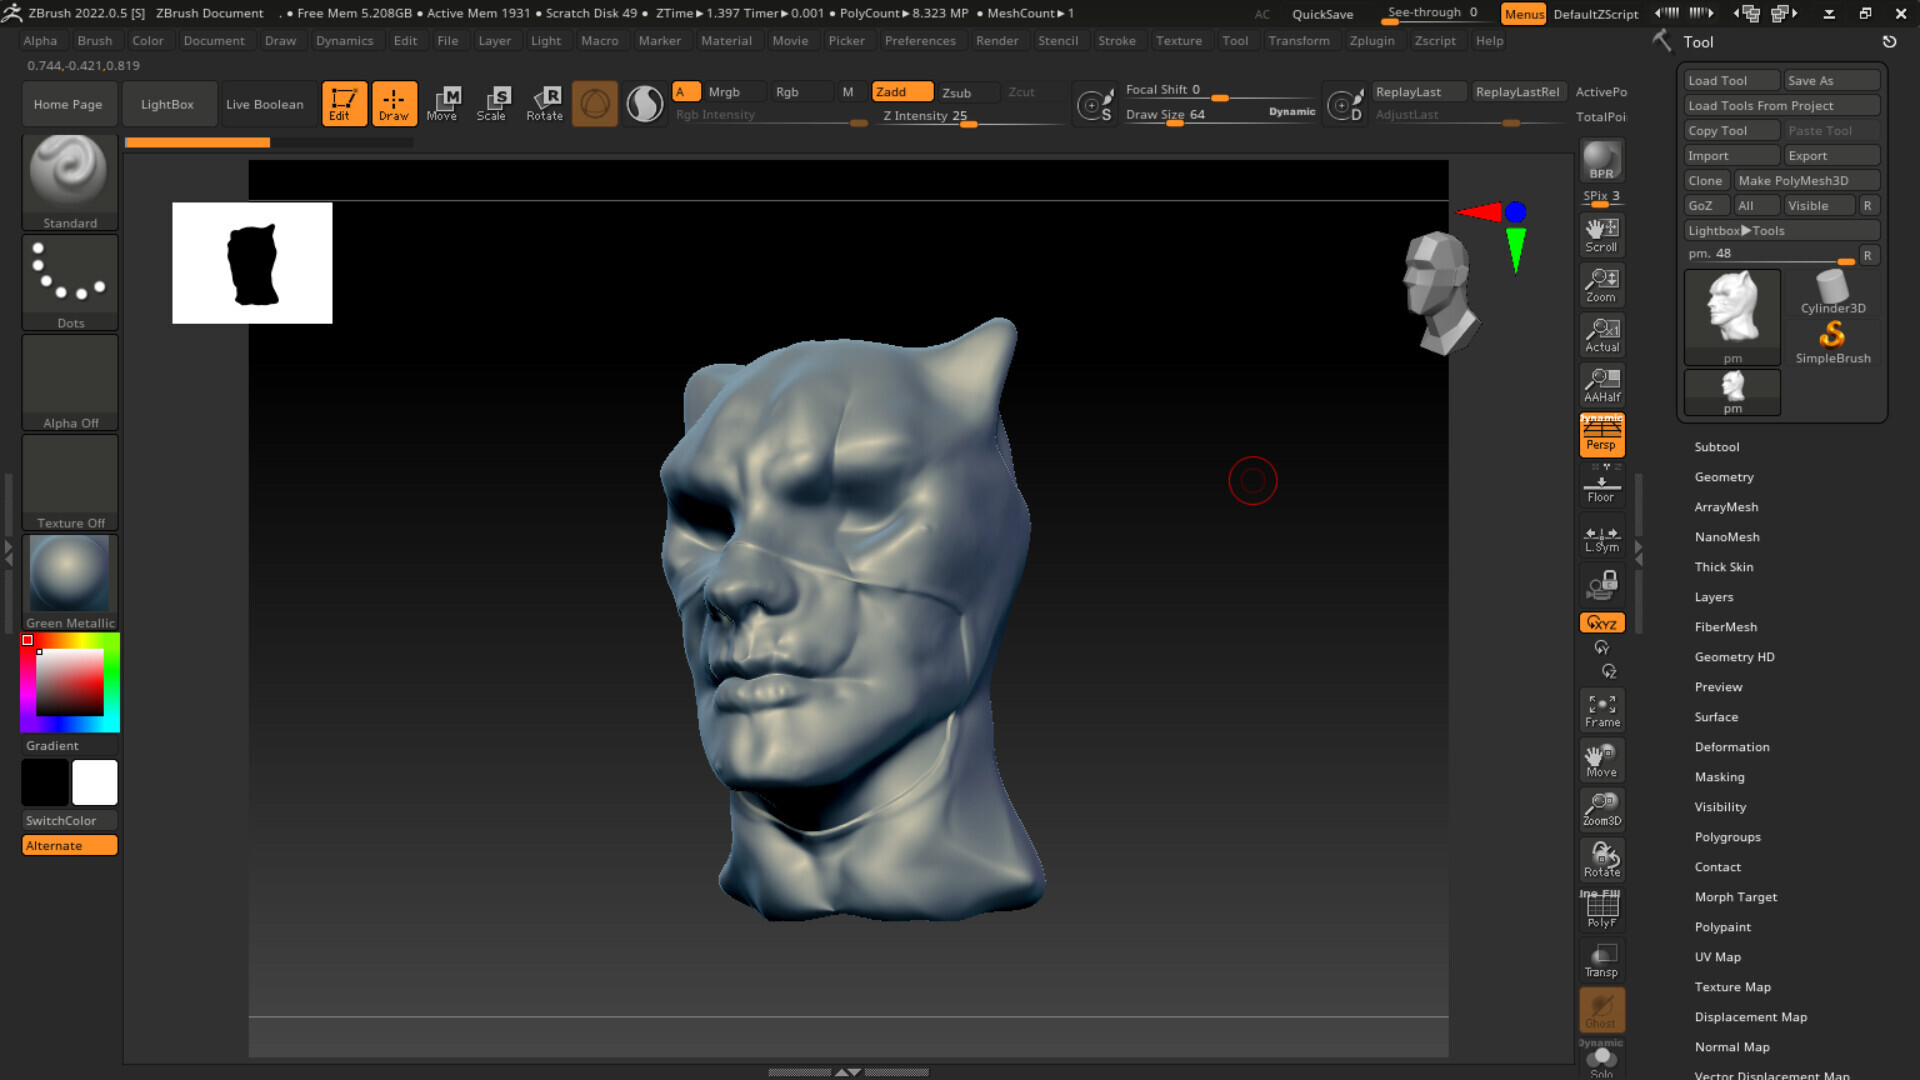
Task: Select the pm tool thumbnail
Action: click(x=1731, y=315)
